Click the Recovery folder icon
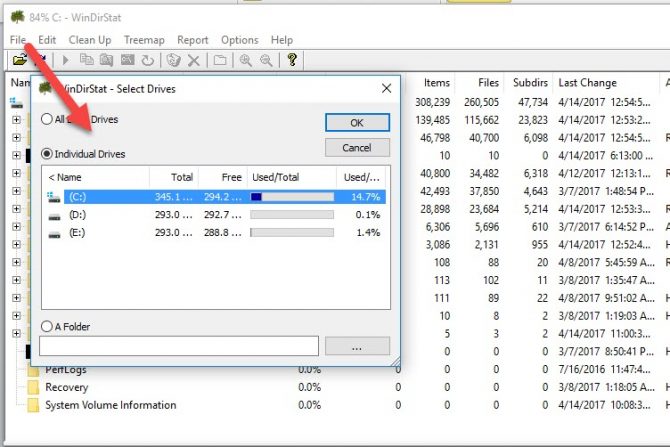670x447 pixels. pos(33,387)
